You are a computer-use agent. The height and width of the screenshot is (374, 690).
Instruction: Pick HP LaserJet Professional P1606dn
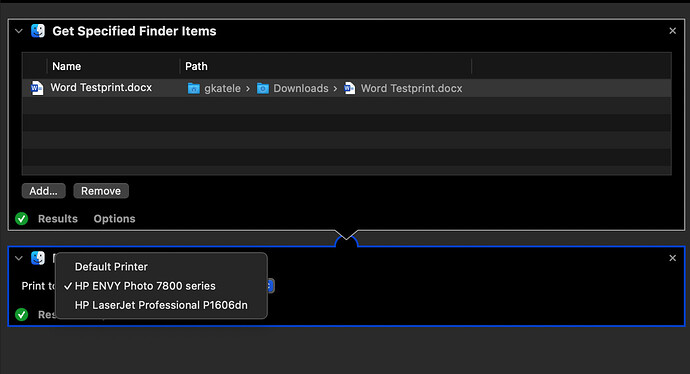click(161, 305)
